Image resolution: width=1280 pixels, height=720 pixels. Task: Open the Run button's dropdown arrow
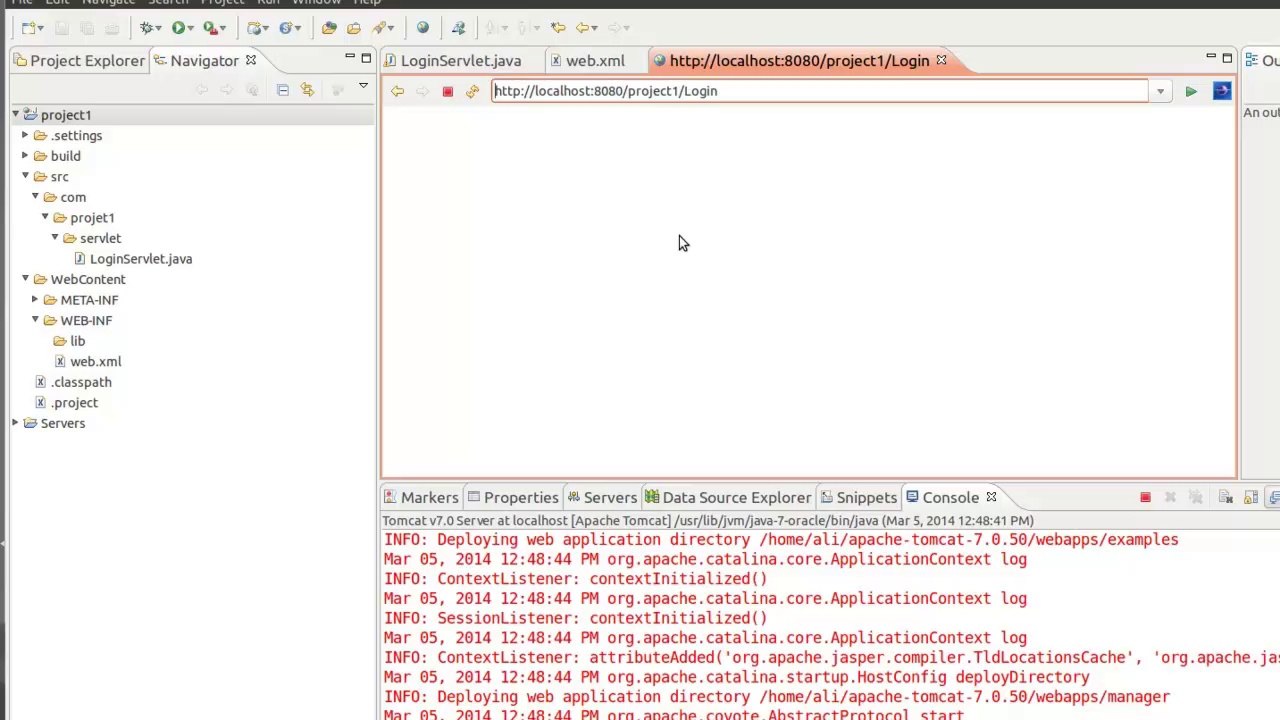tap(193, 28)
